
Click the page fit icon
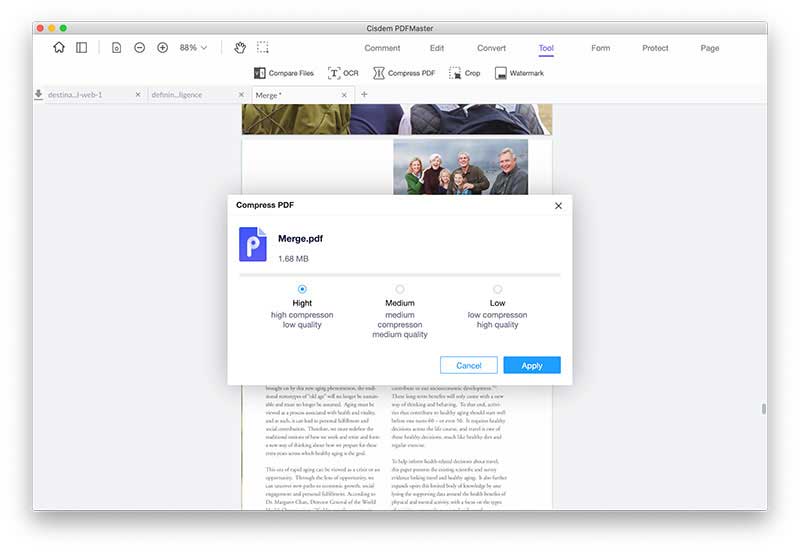pyautogui.click(x=116, y=47)
